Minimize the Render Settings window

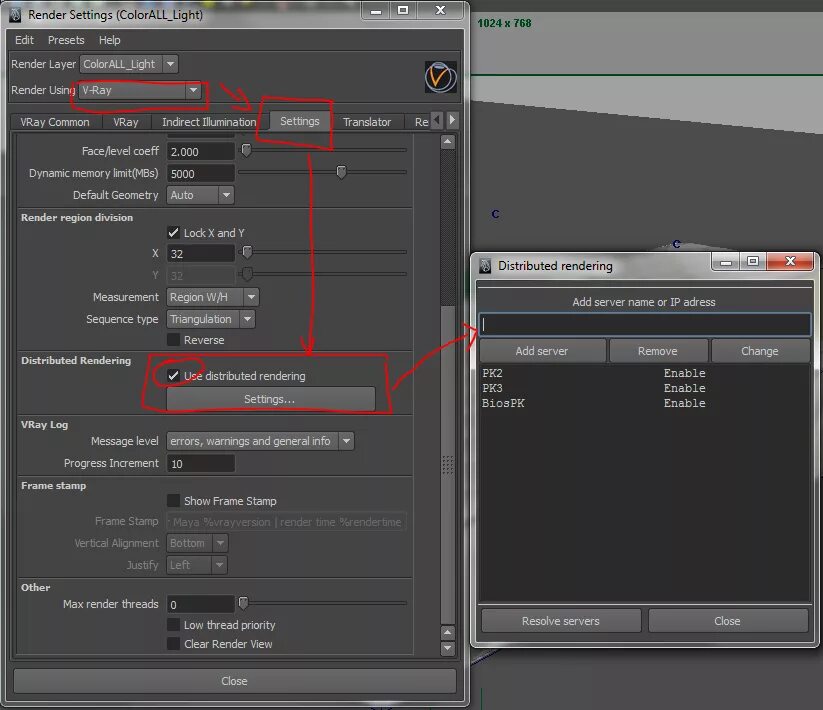tap(376, 10)
